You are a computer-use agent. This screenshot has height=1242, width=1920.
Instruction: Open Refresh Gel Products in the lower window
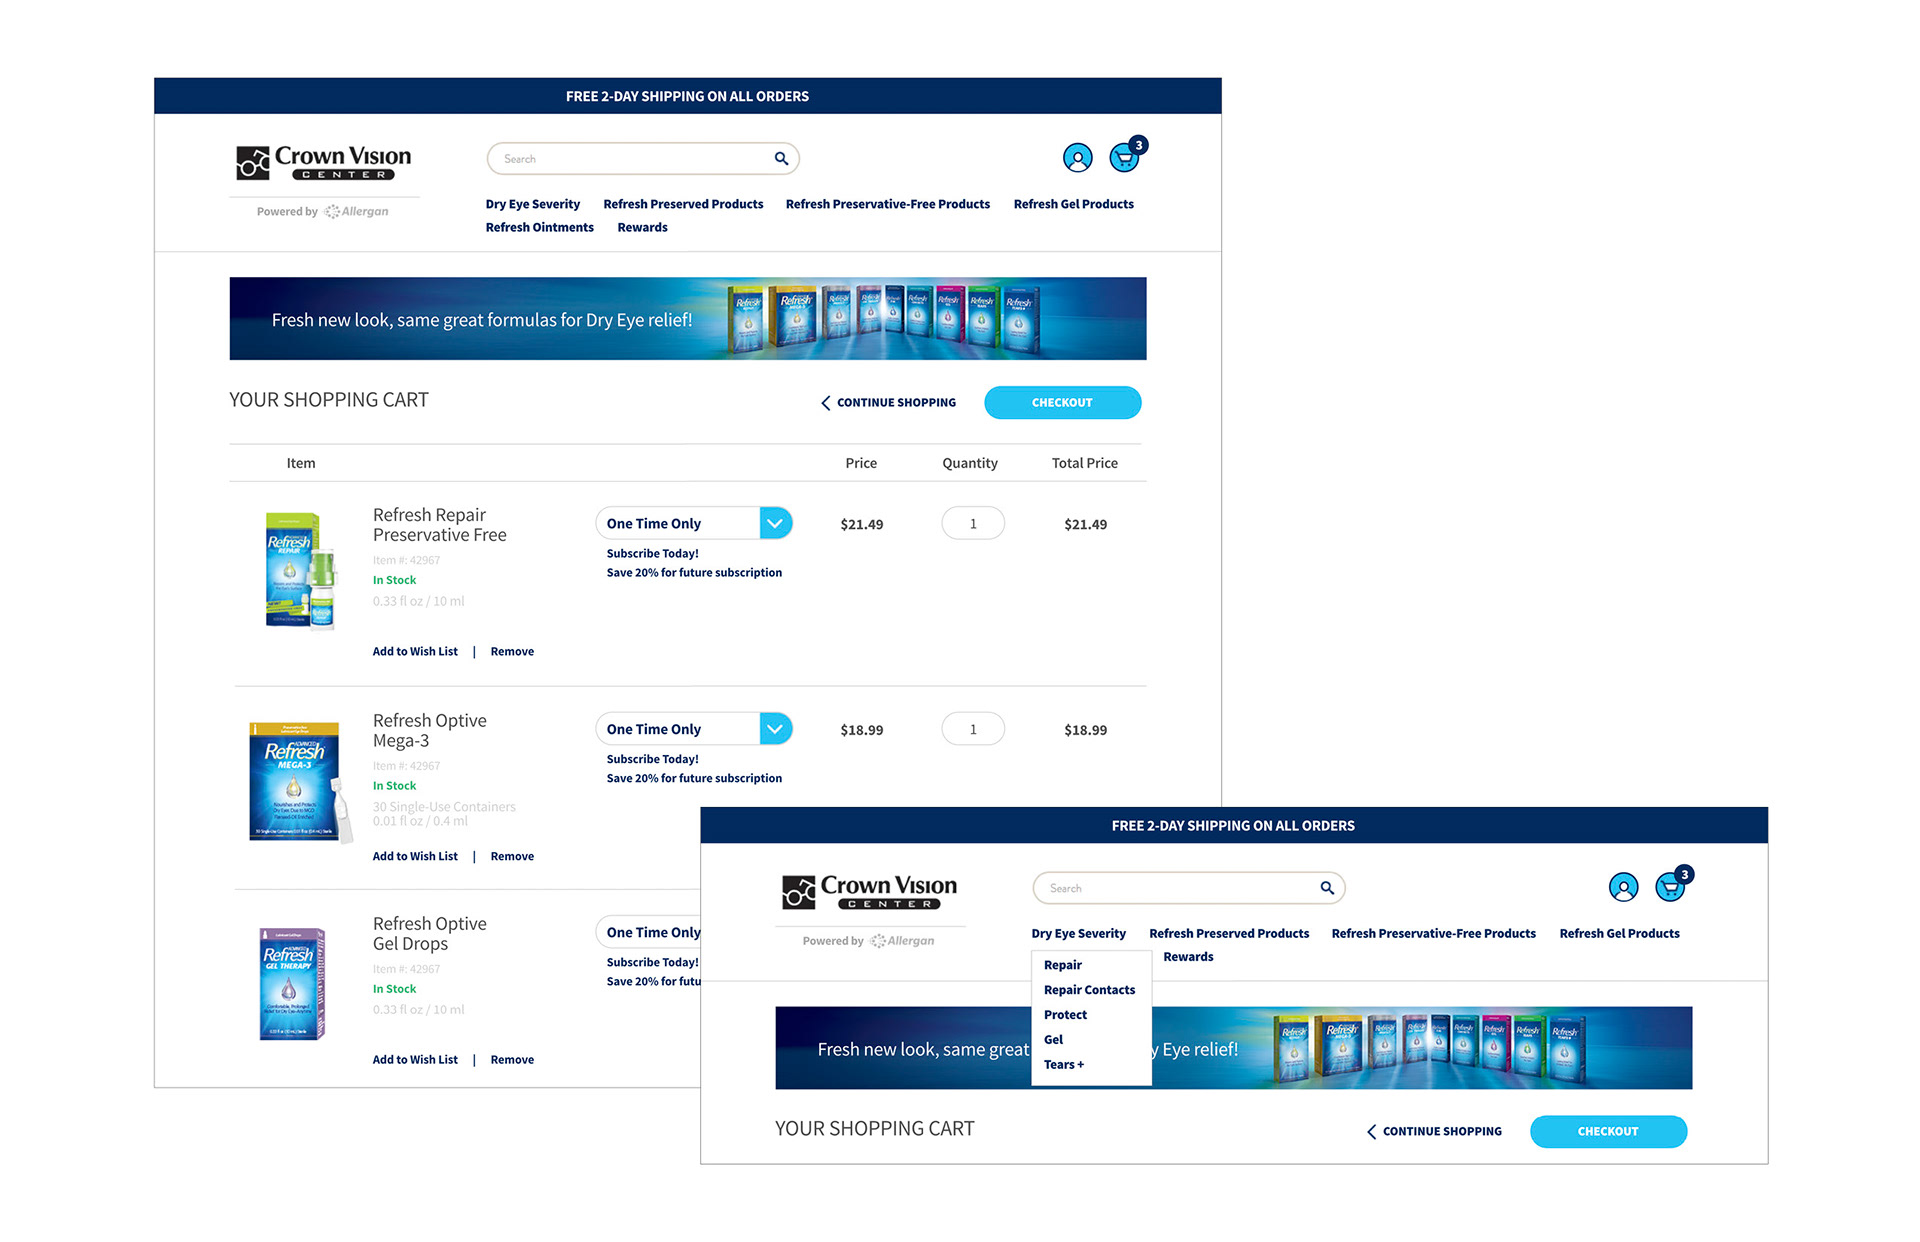click(x=1619, y=933)
